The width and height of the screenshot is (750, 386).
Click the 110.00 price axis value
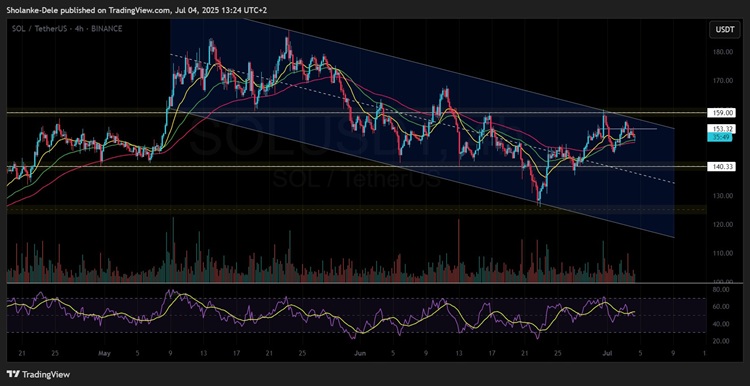(722, 253)
